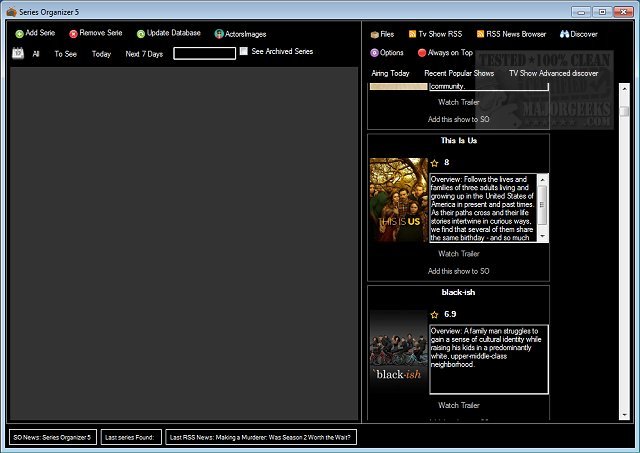This screenshot has height=453, width=640.
Task: Click the Remove Serie red icon
Action: click(73, 34)
